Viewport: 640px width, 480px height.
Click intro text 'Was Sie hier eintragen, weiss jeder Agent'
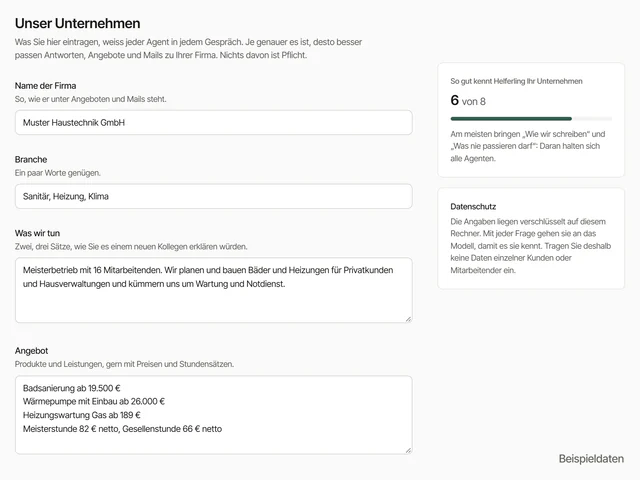[188, 49]
